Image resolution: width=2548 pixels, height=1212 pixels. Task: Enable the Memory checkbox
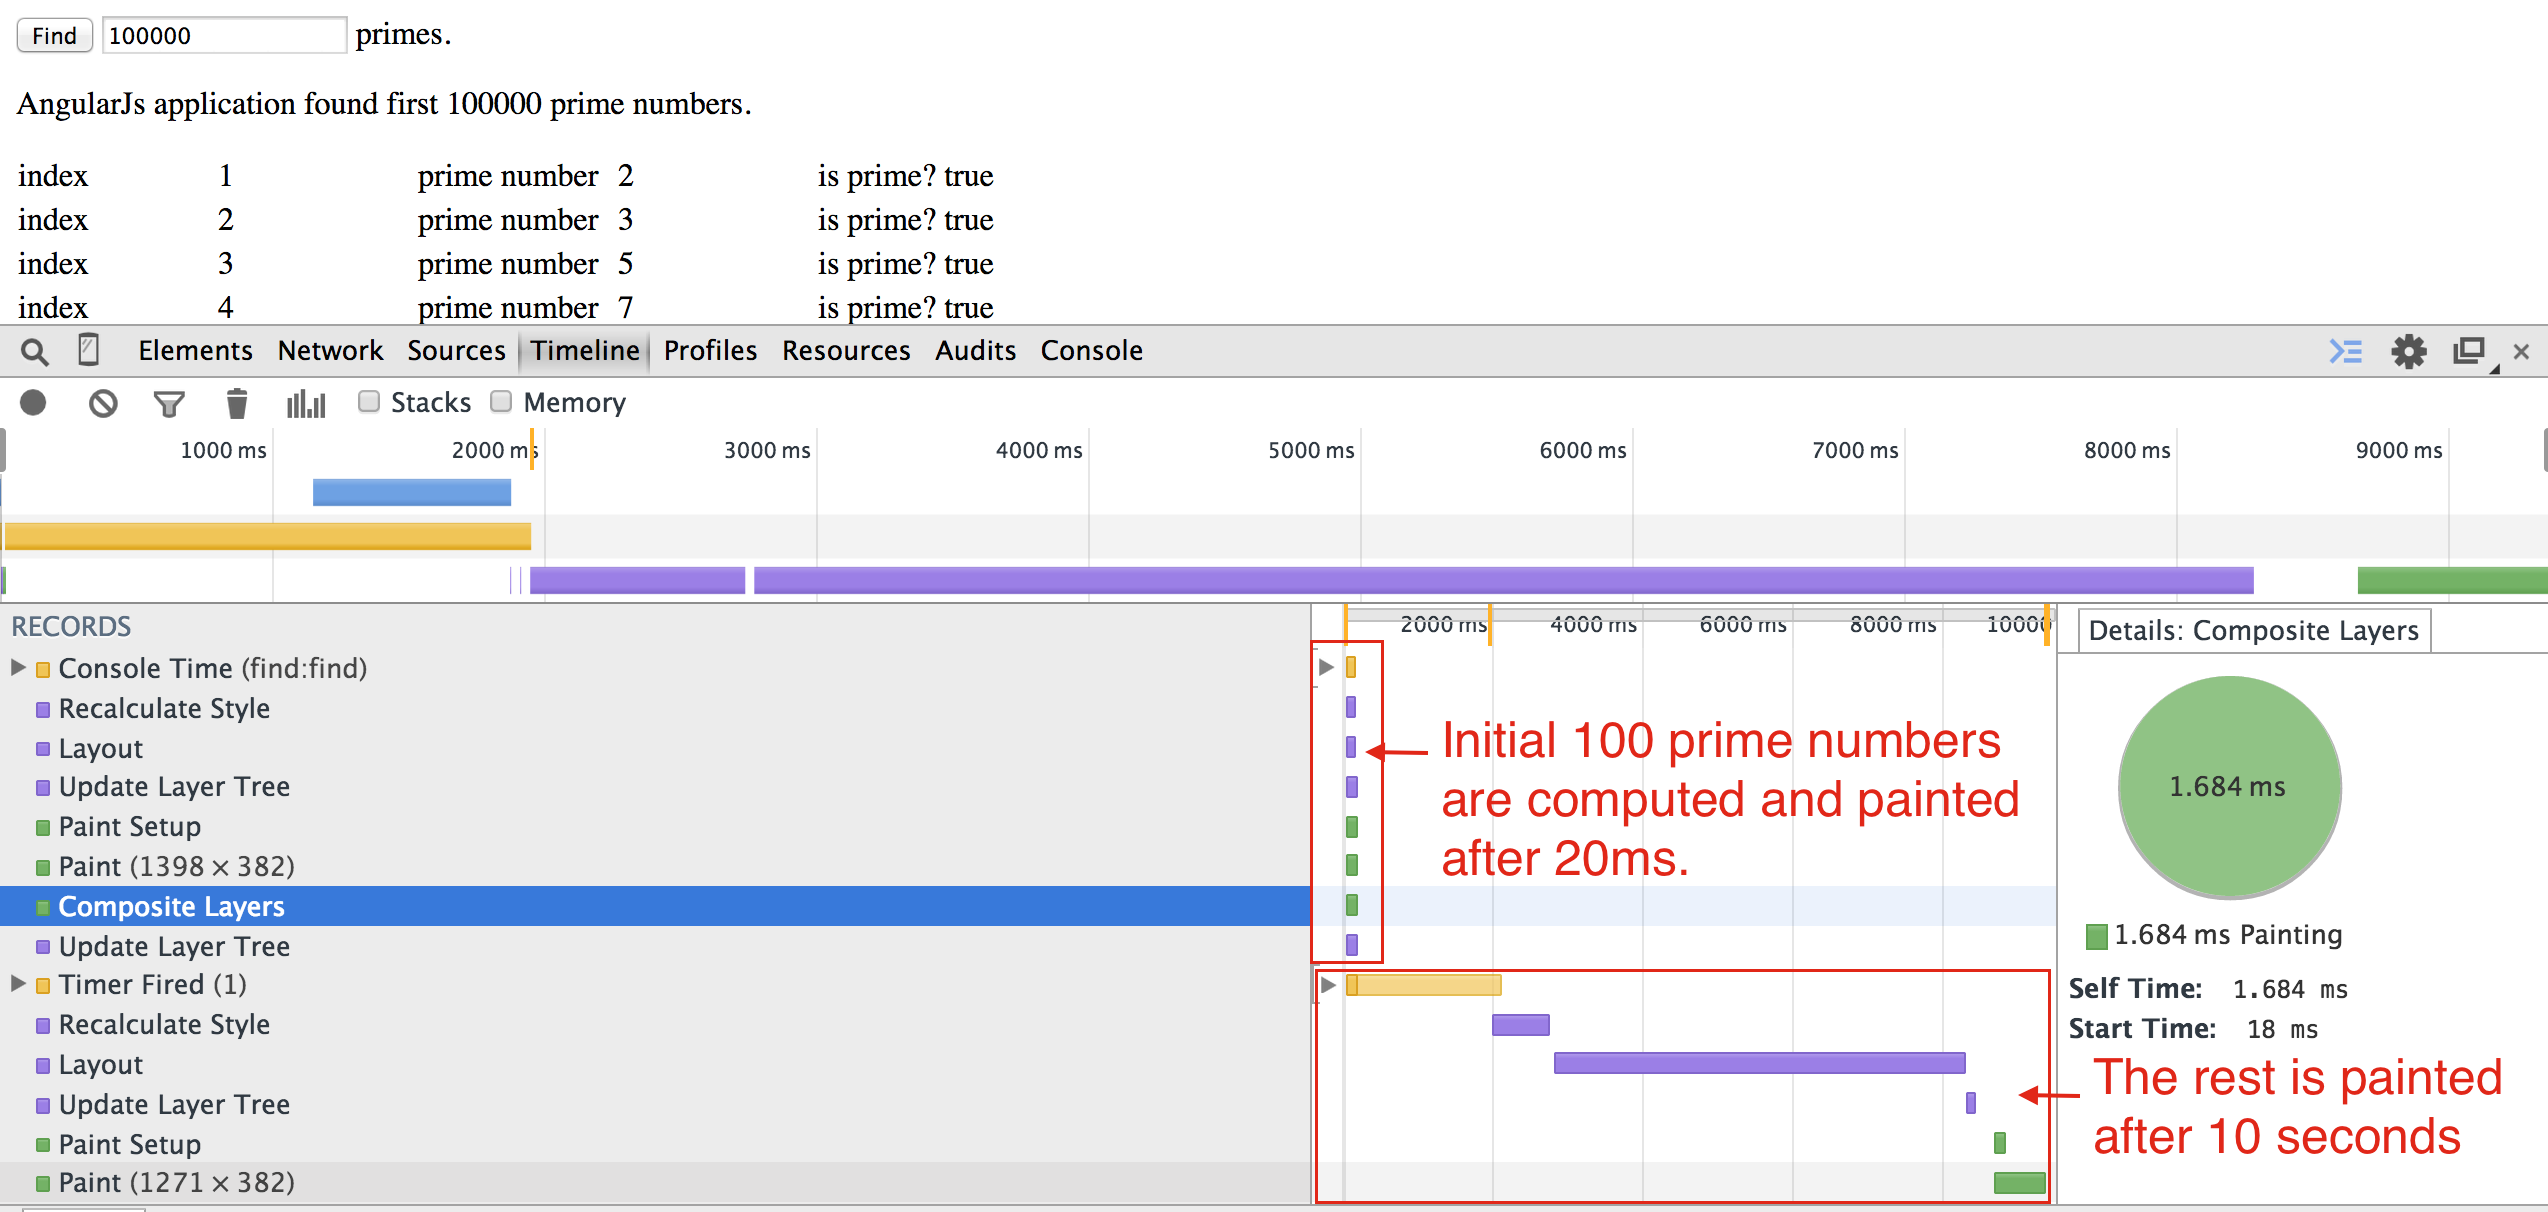pyautogui.click(x=501, y=402)
